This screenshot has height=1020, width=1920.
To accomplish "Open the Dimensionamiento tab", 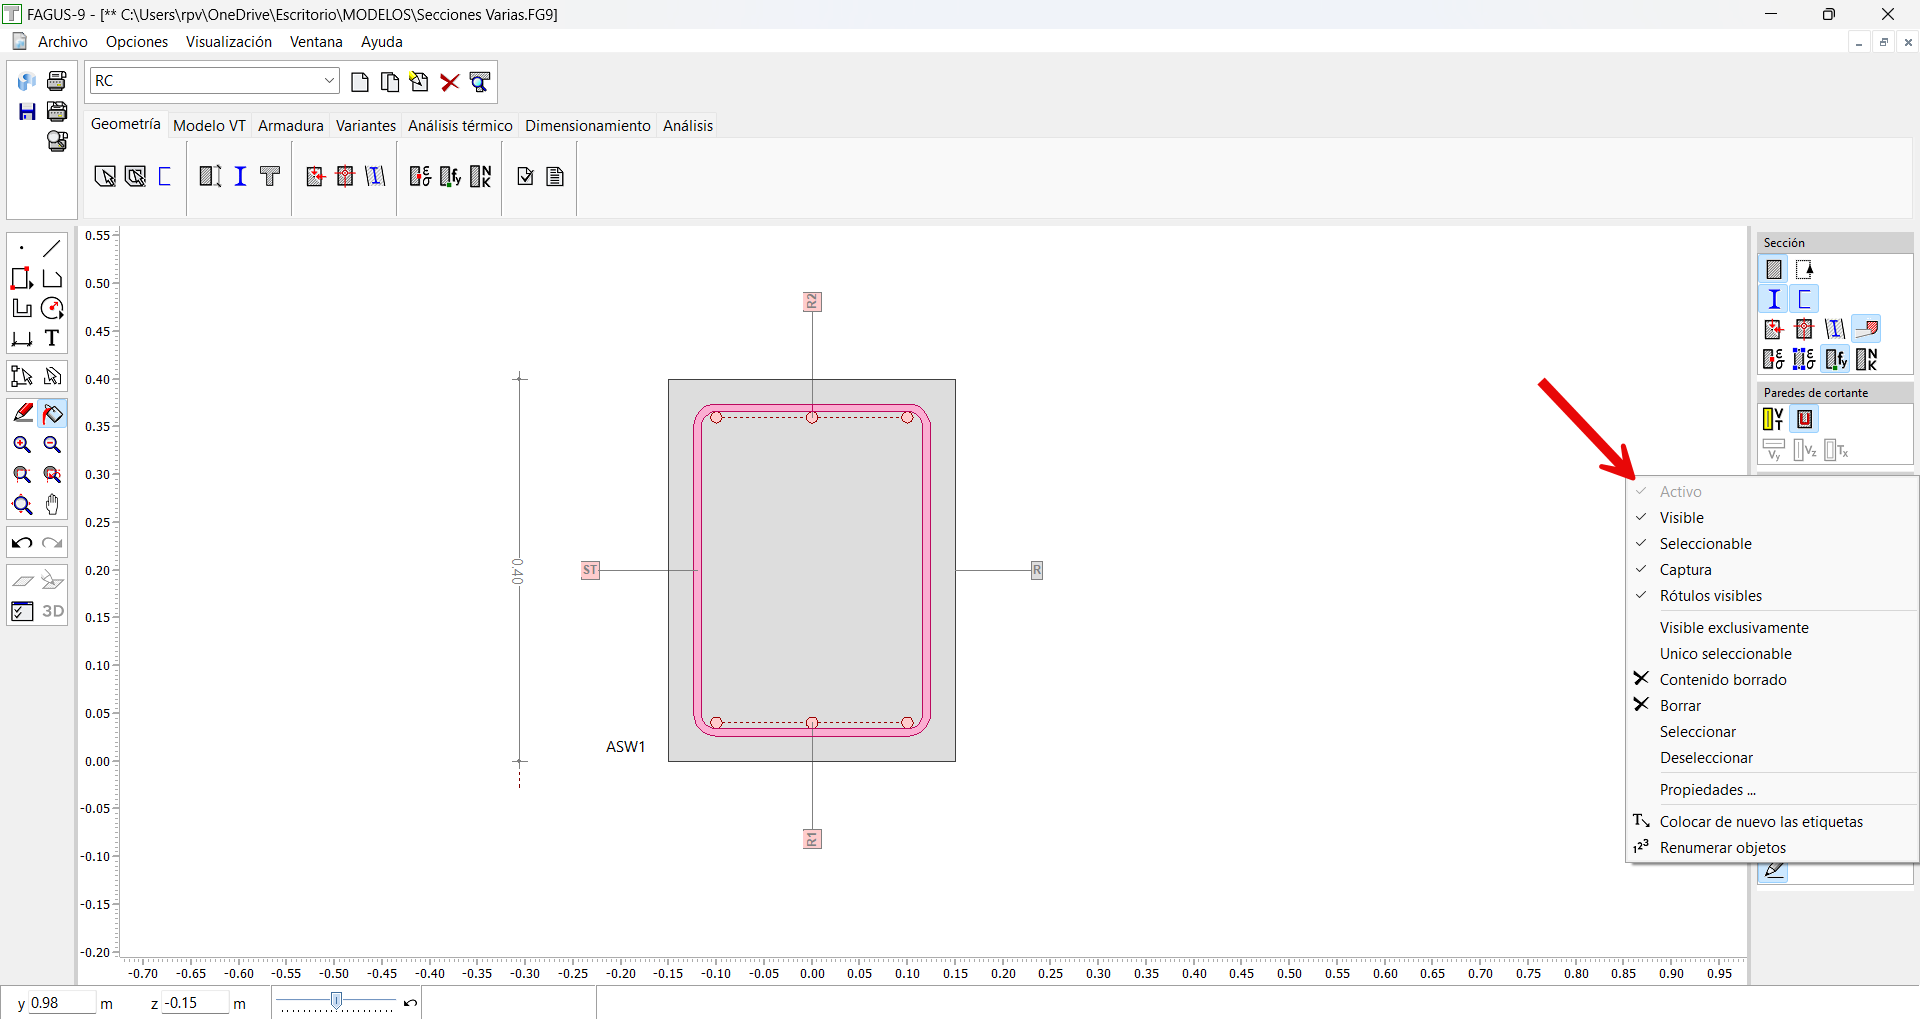I will 587,126.
